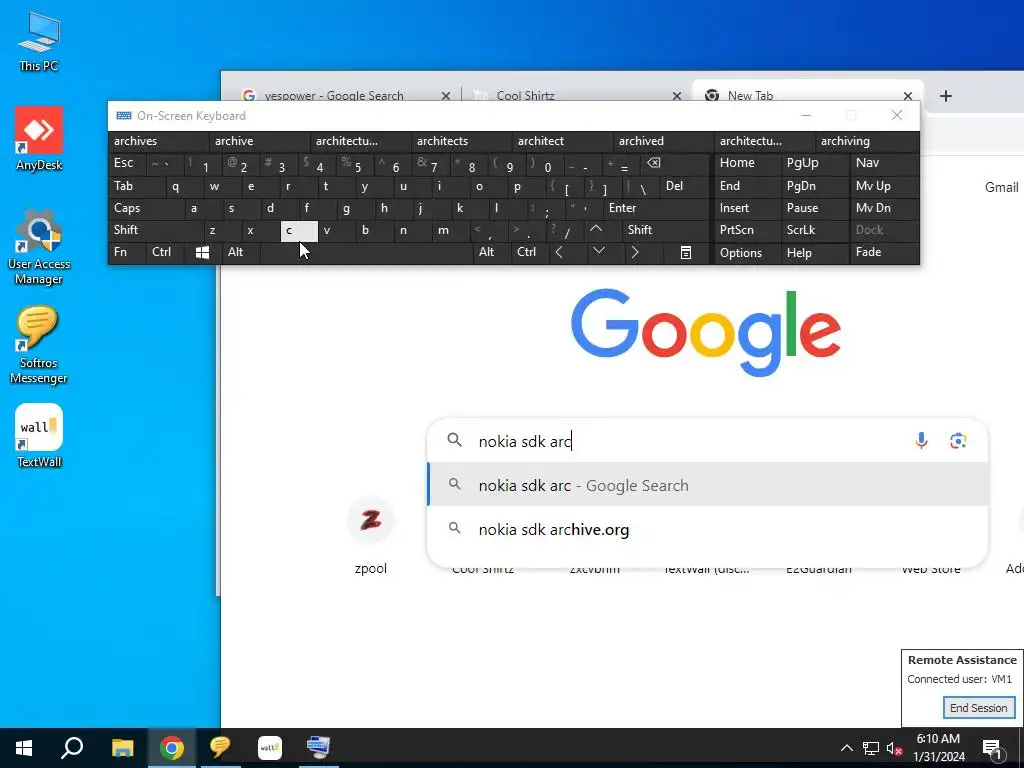Click End Session in Remote Assistance

[978, 708]
